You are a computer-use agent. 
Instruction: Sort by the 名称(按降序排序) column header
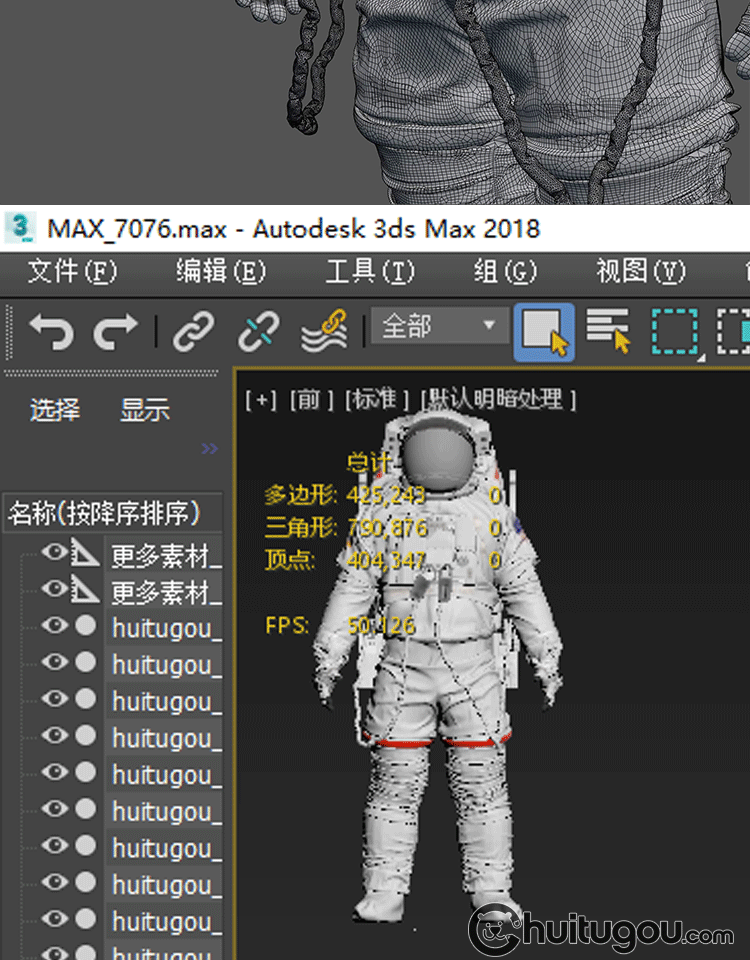point(113,512)
